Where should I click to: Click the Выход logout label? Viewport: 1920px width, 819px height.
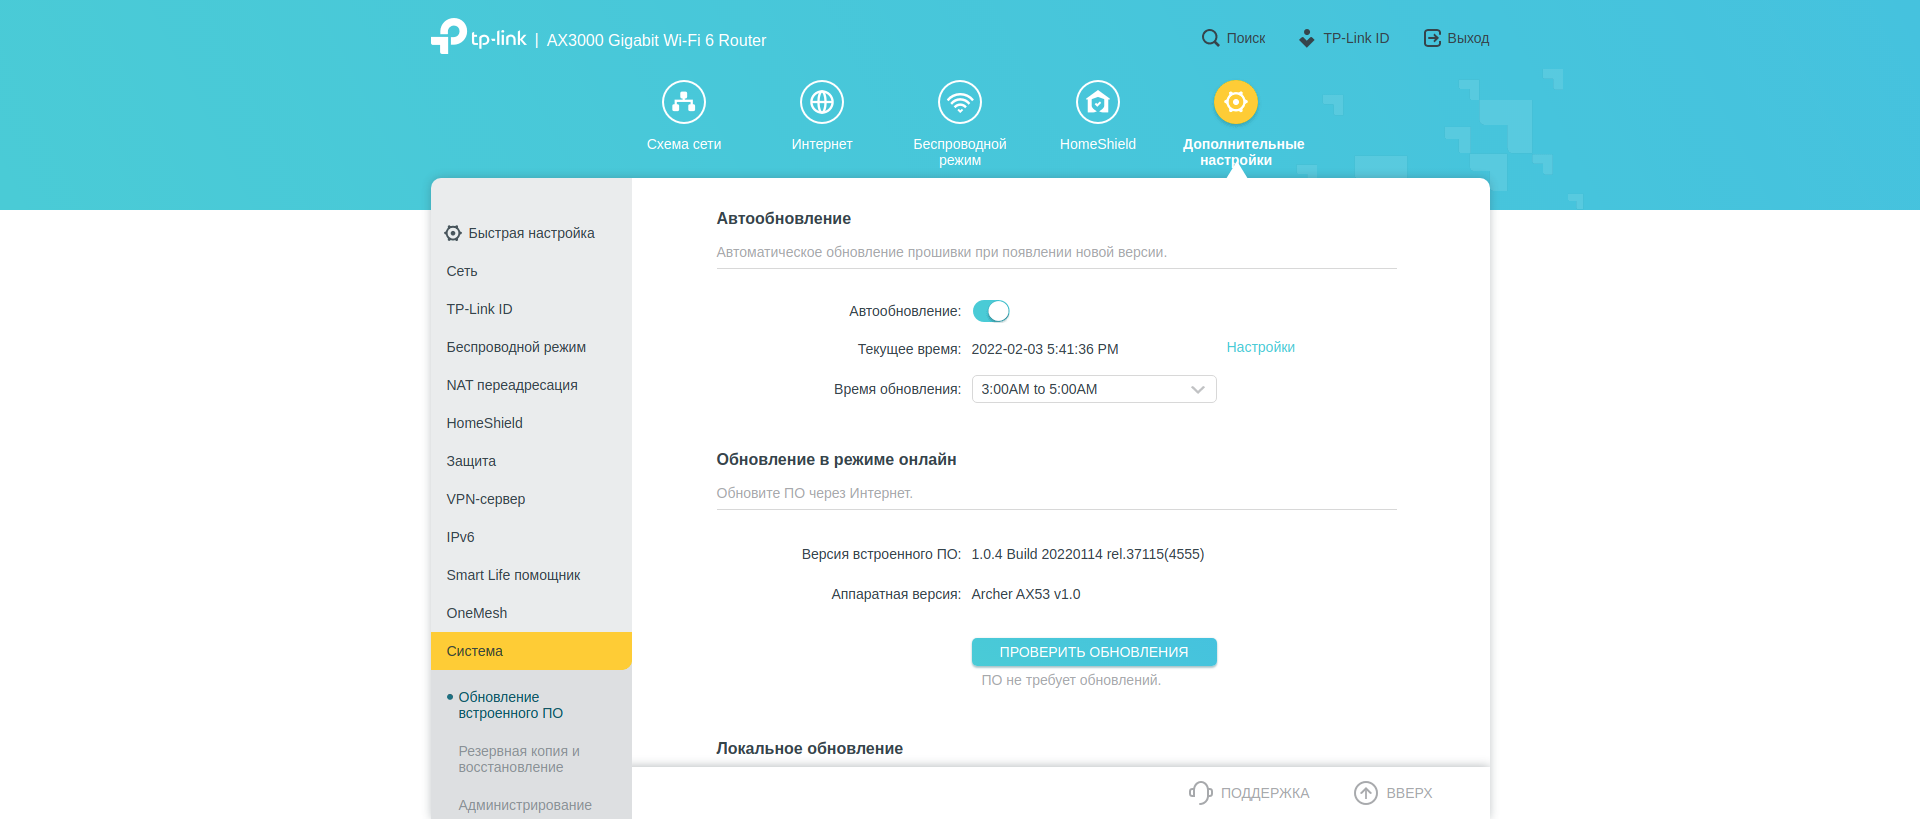click(x=1468, y=38)
